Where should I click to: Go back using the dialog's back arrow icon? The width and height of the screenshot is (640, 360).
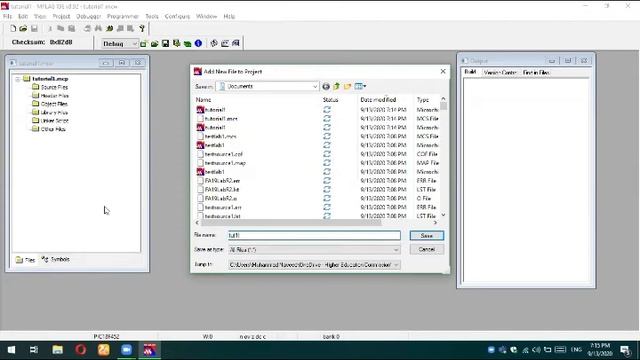tap(326, 86)
